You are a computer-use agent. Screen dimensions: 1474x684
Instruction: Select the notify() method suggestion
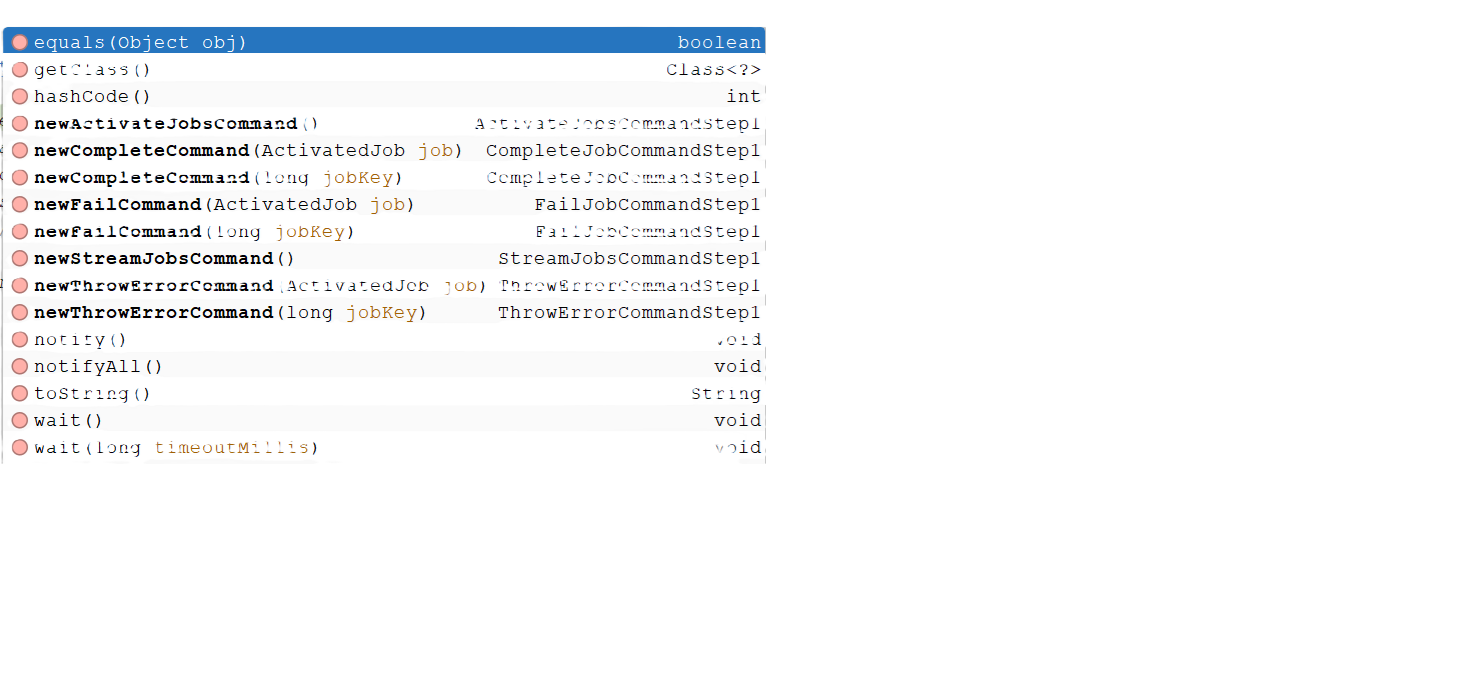(x=81, y=340)
